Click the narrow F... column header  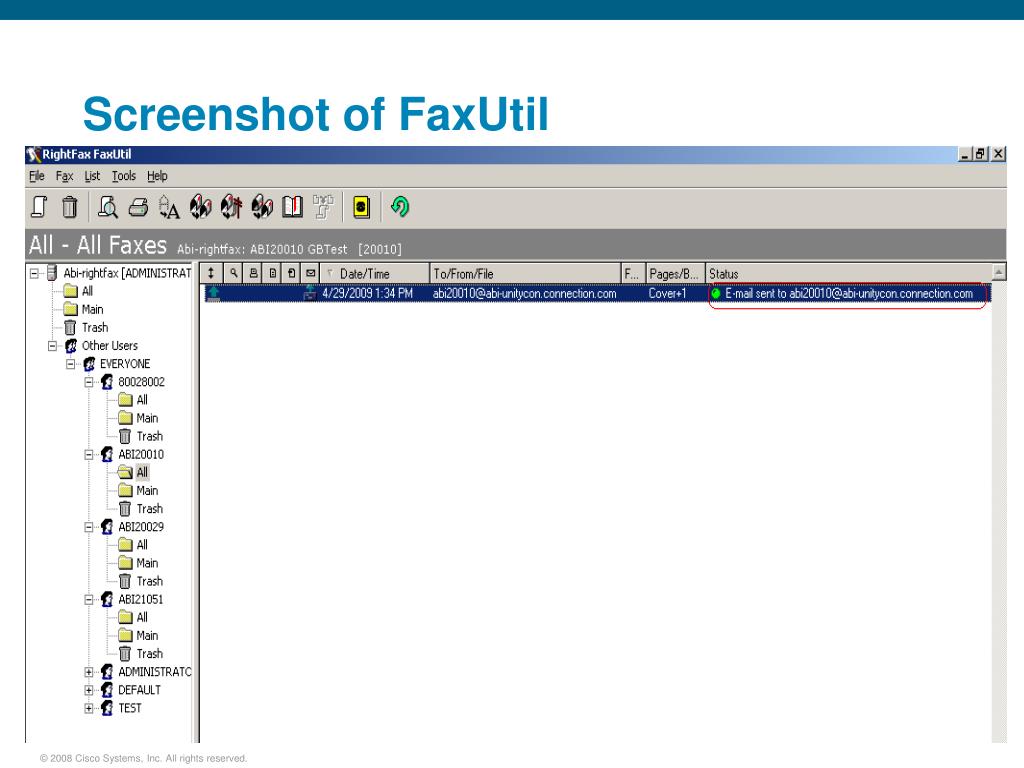tap(632, 273)
